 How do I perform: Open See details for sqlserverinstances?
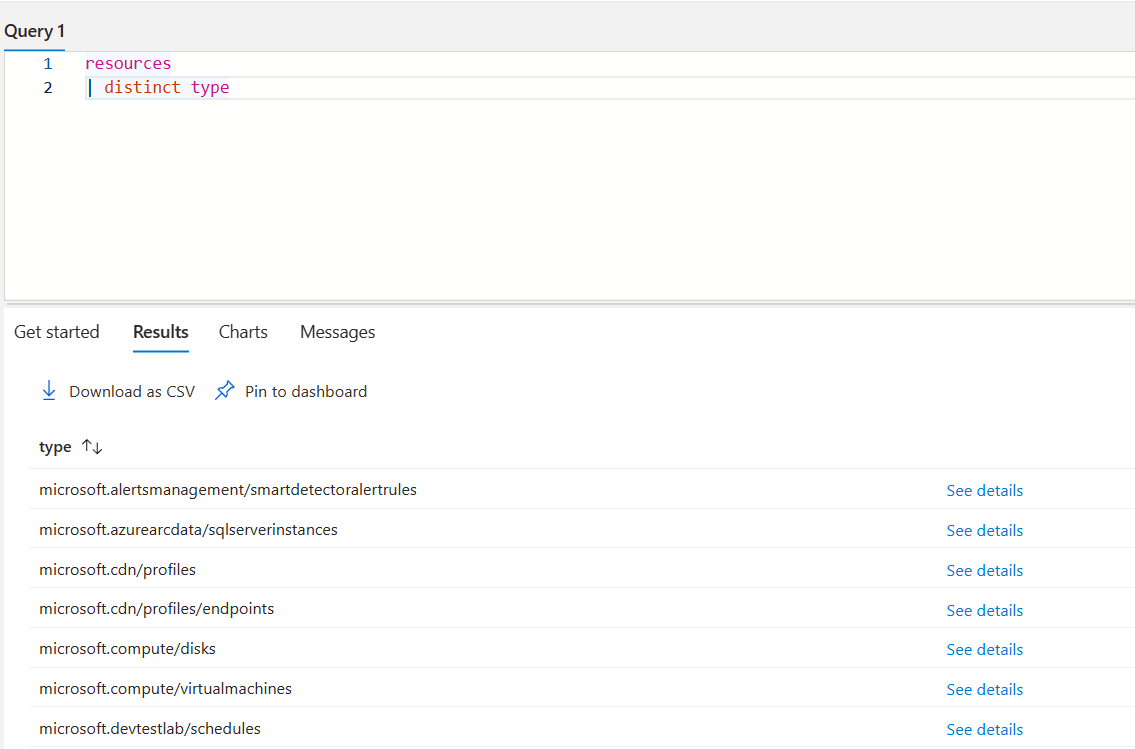click(984, 530)
